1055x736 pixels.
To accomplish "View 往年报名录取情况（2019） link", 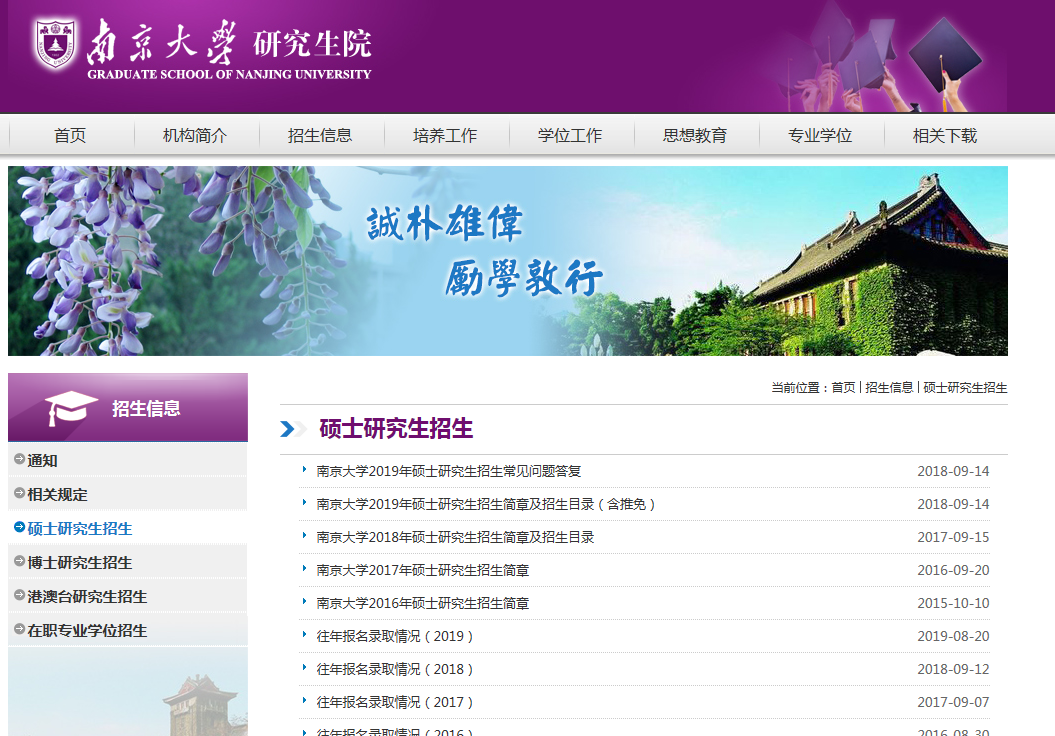I will (395, 636).
